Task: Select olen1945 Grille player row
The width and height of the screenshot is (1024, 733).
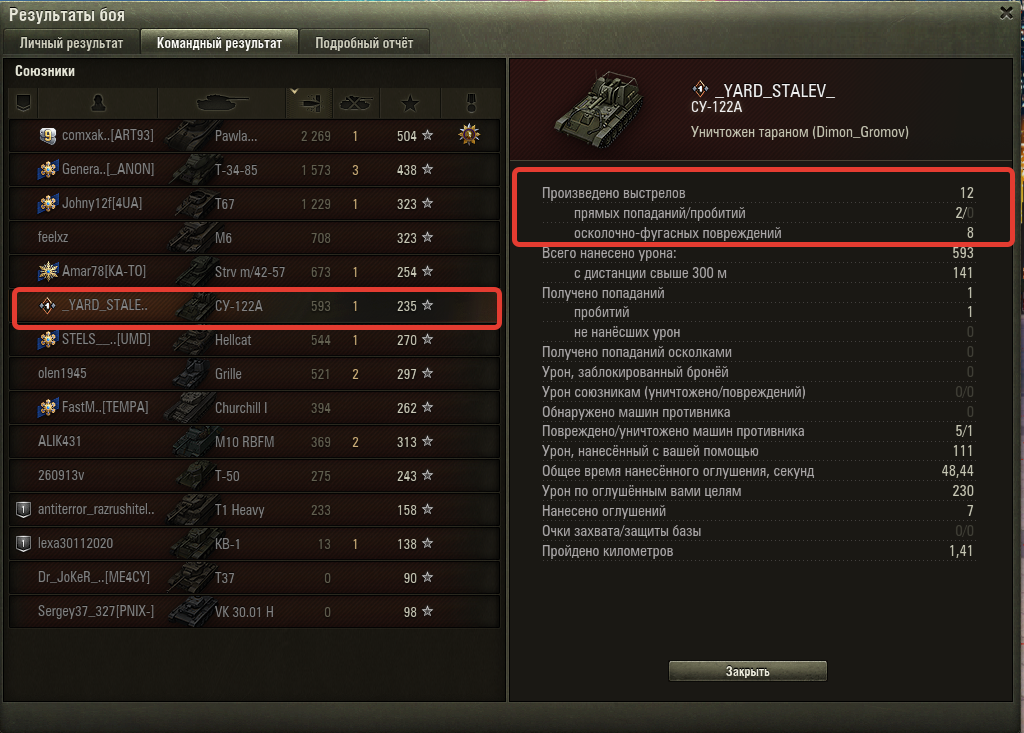Action: [255, 374]
